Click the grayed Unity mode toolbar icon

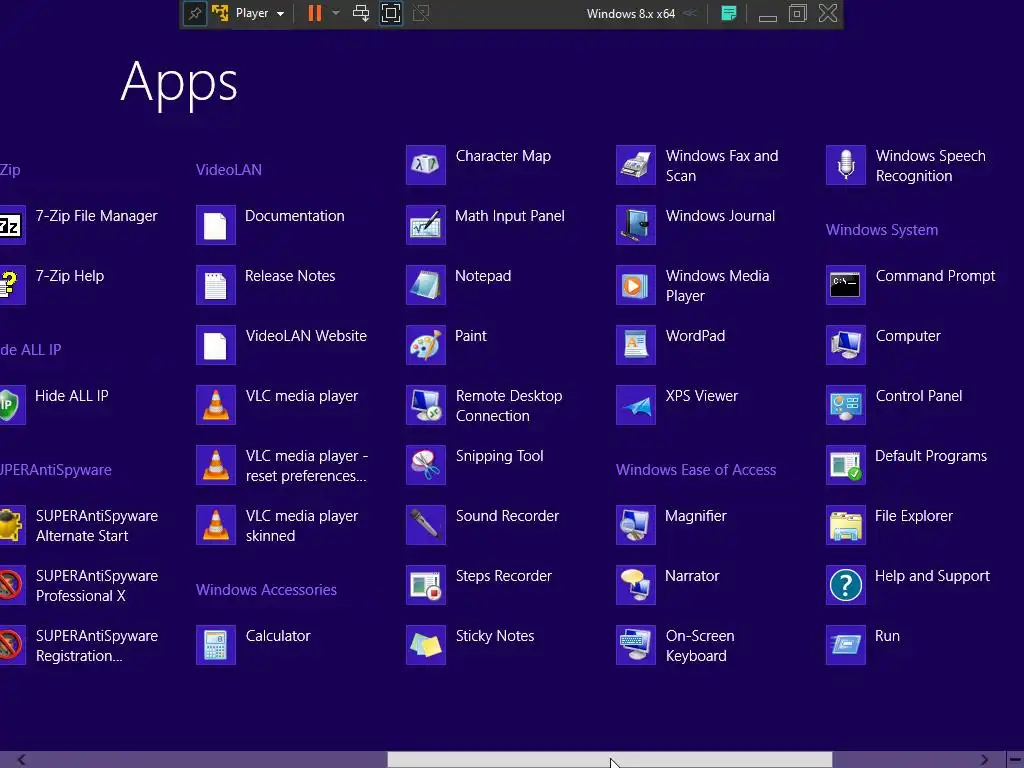tap(421, 14)
